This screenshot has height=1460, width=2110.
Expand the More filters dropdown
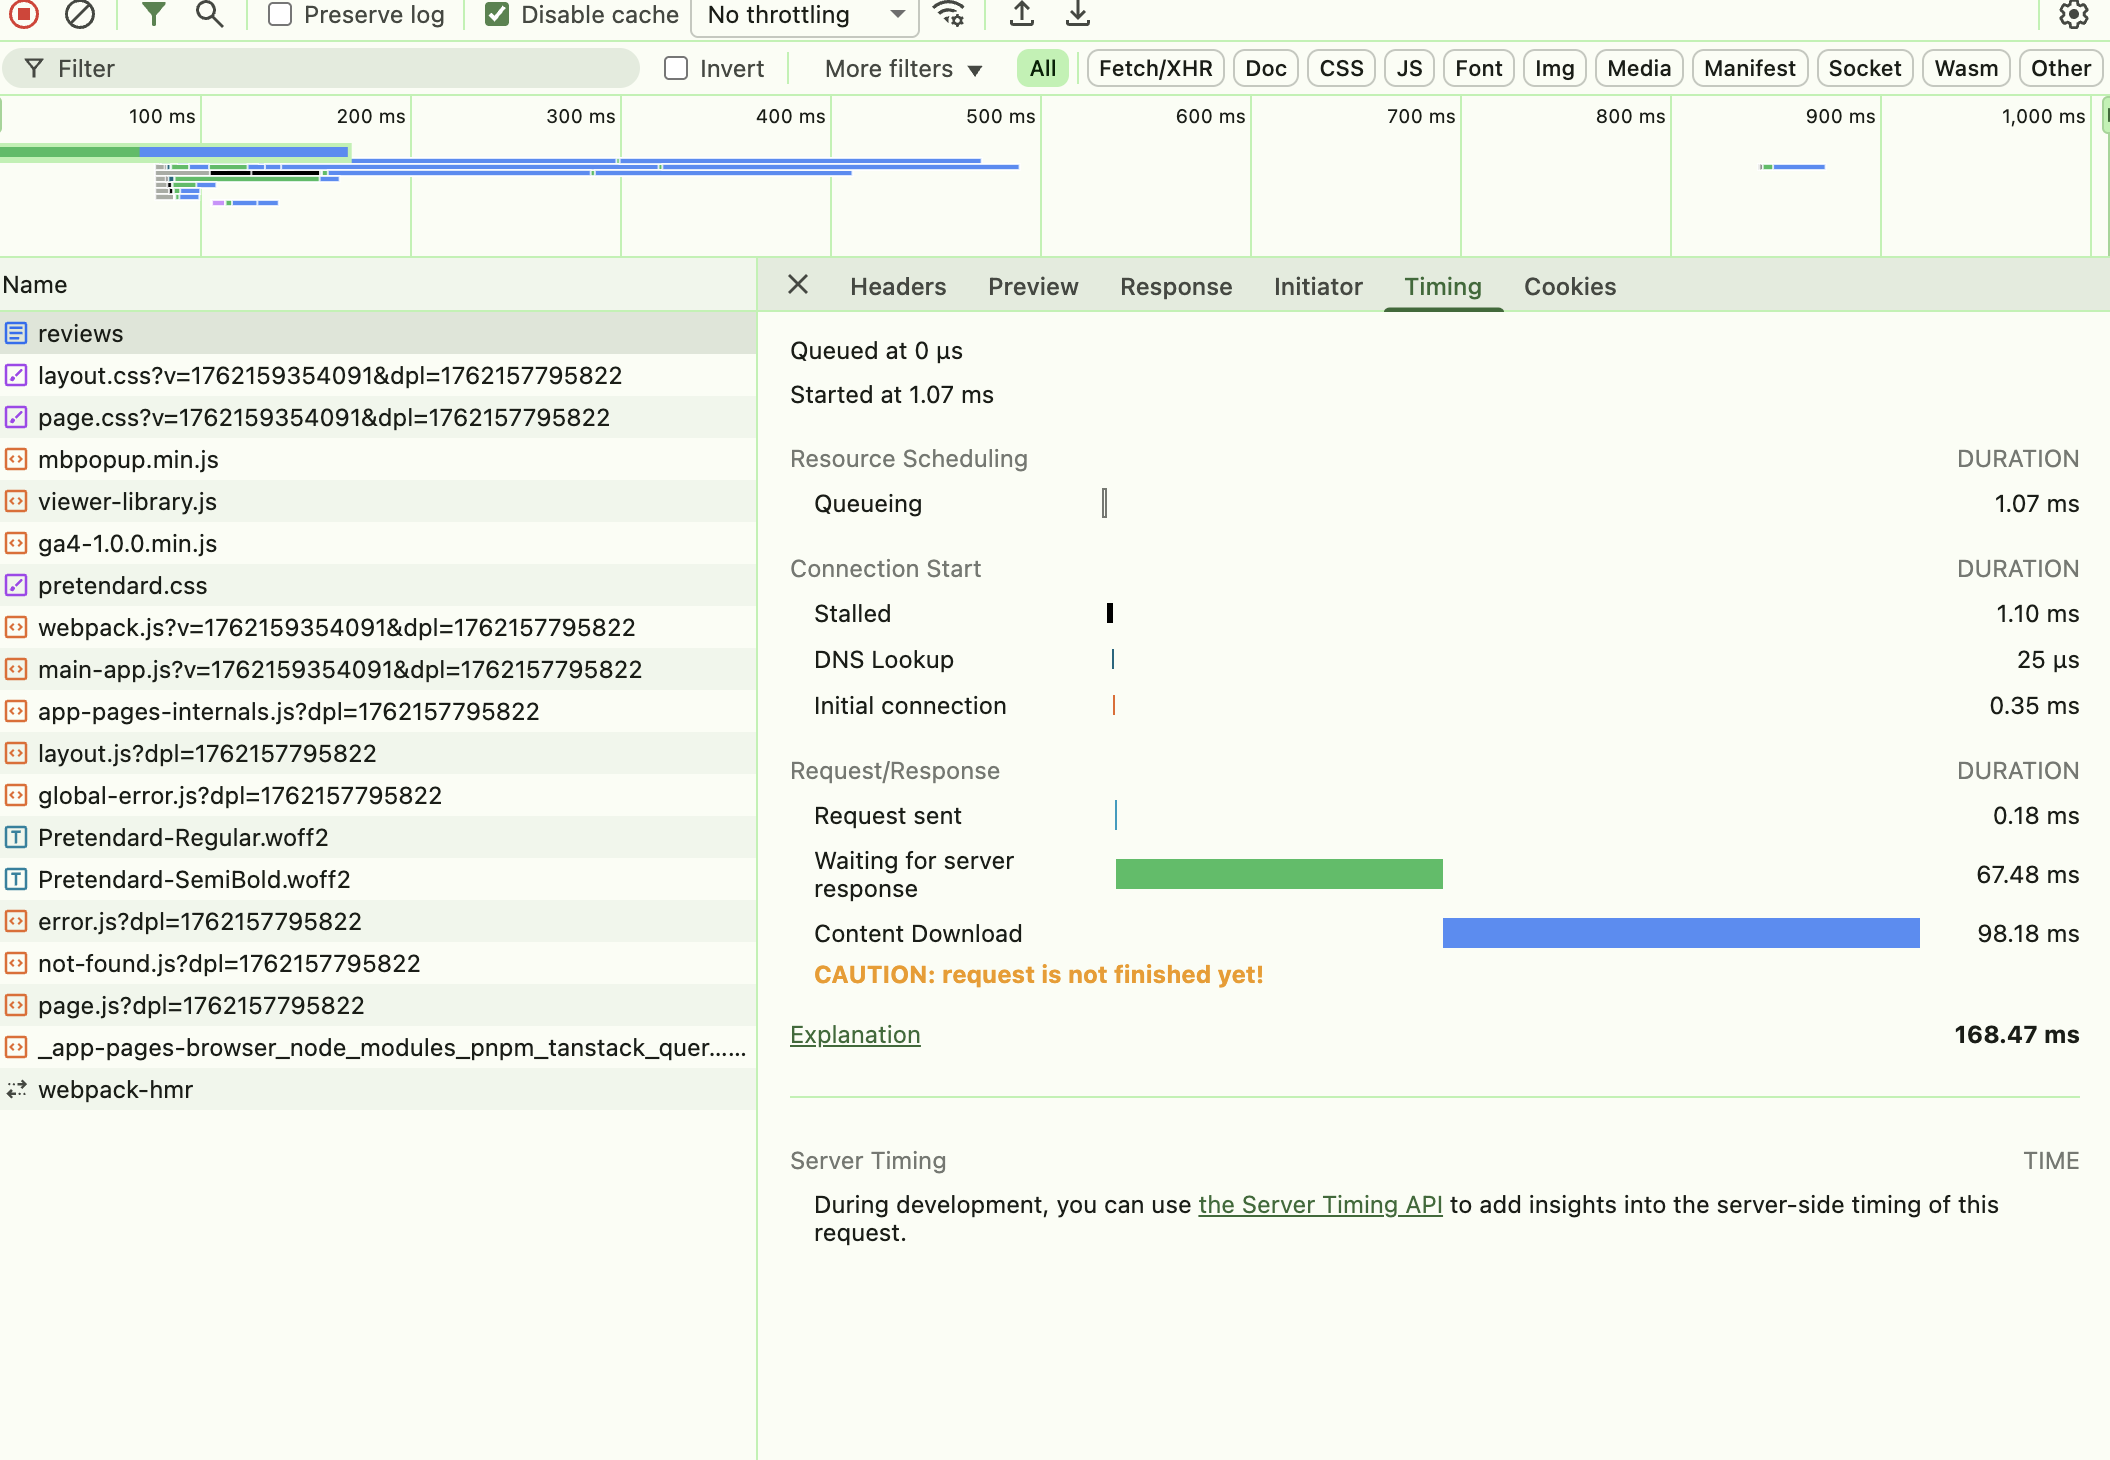(x=903, y=68)
